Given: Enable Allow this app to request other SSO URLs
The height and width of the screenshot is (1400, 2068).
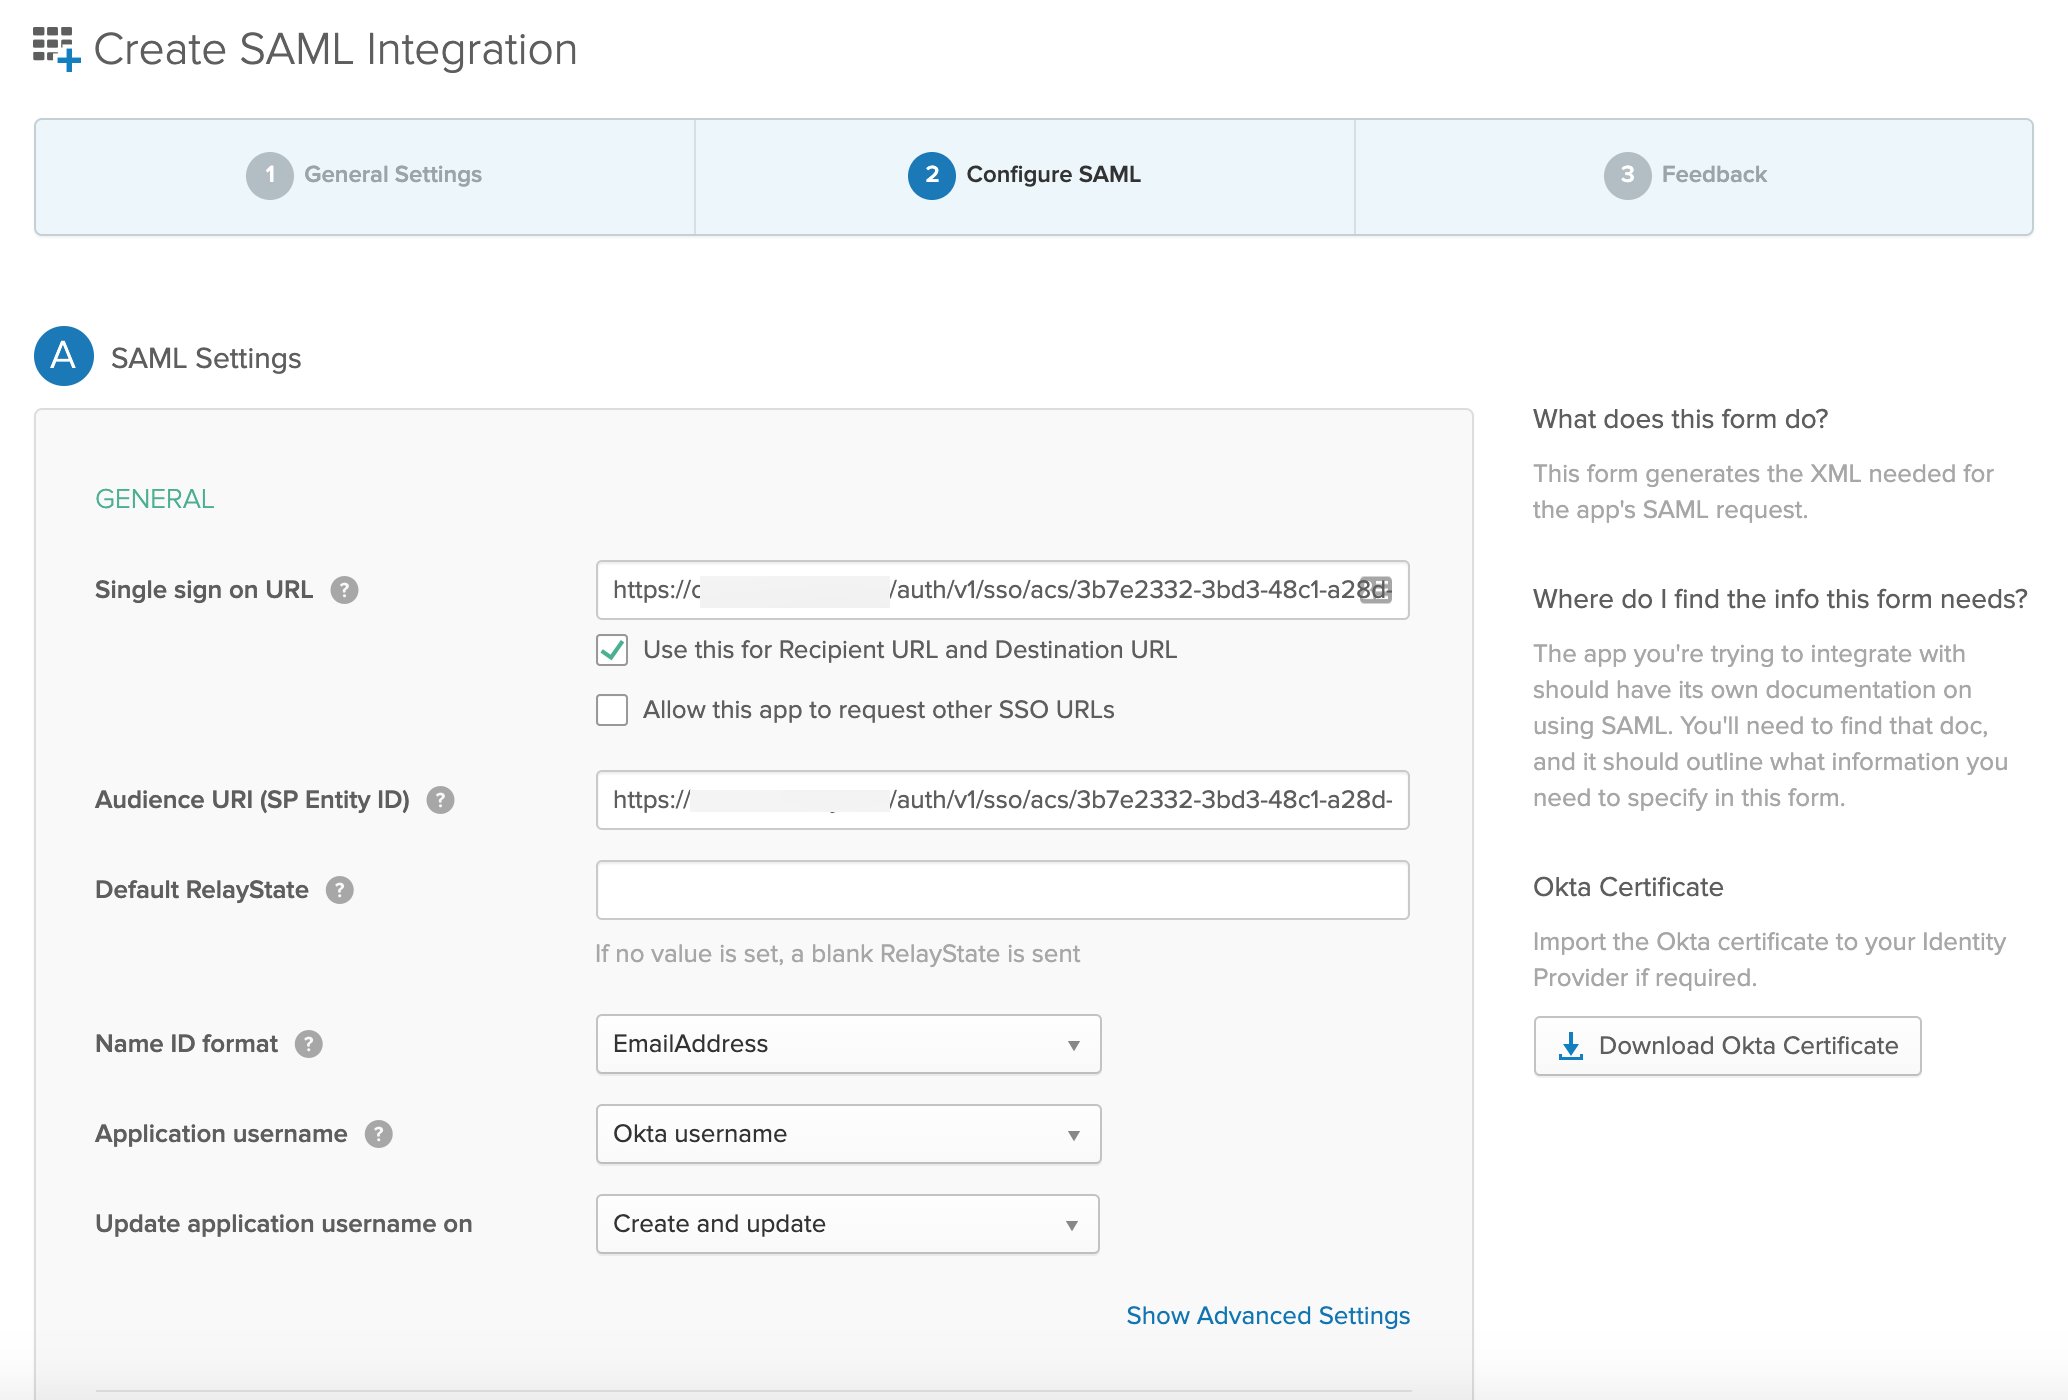Looking at the screenshot, I should tap(612, 710).
